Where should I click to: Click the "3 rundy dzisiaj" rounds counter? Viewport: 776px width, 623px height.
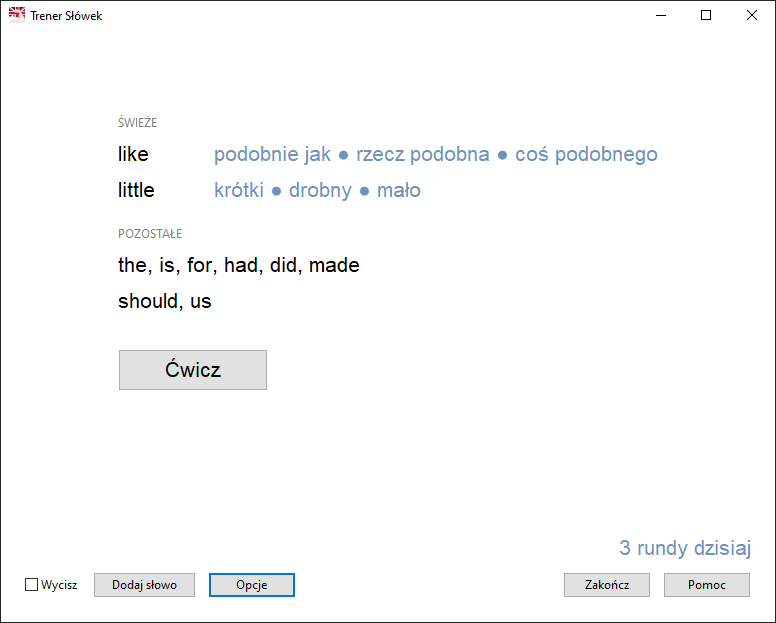(684, 548)
